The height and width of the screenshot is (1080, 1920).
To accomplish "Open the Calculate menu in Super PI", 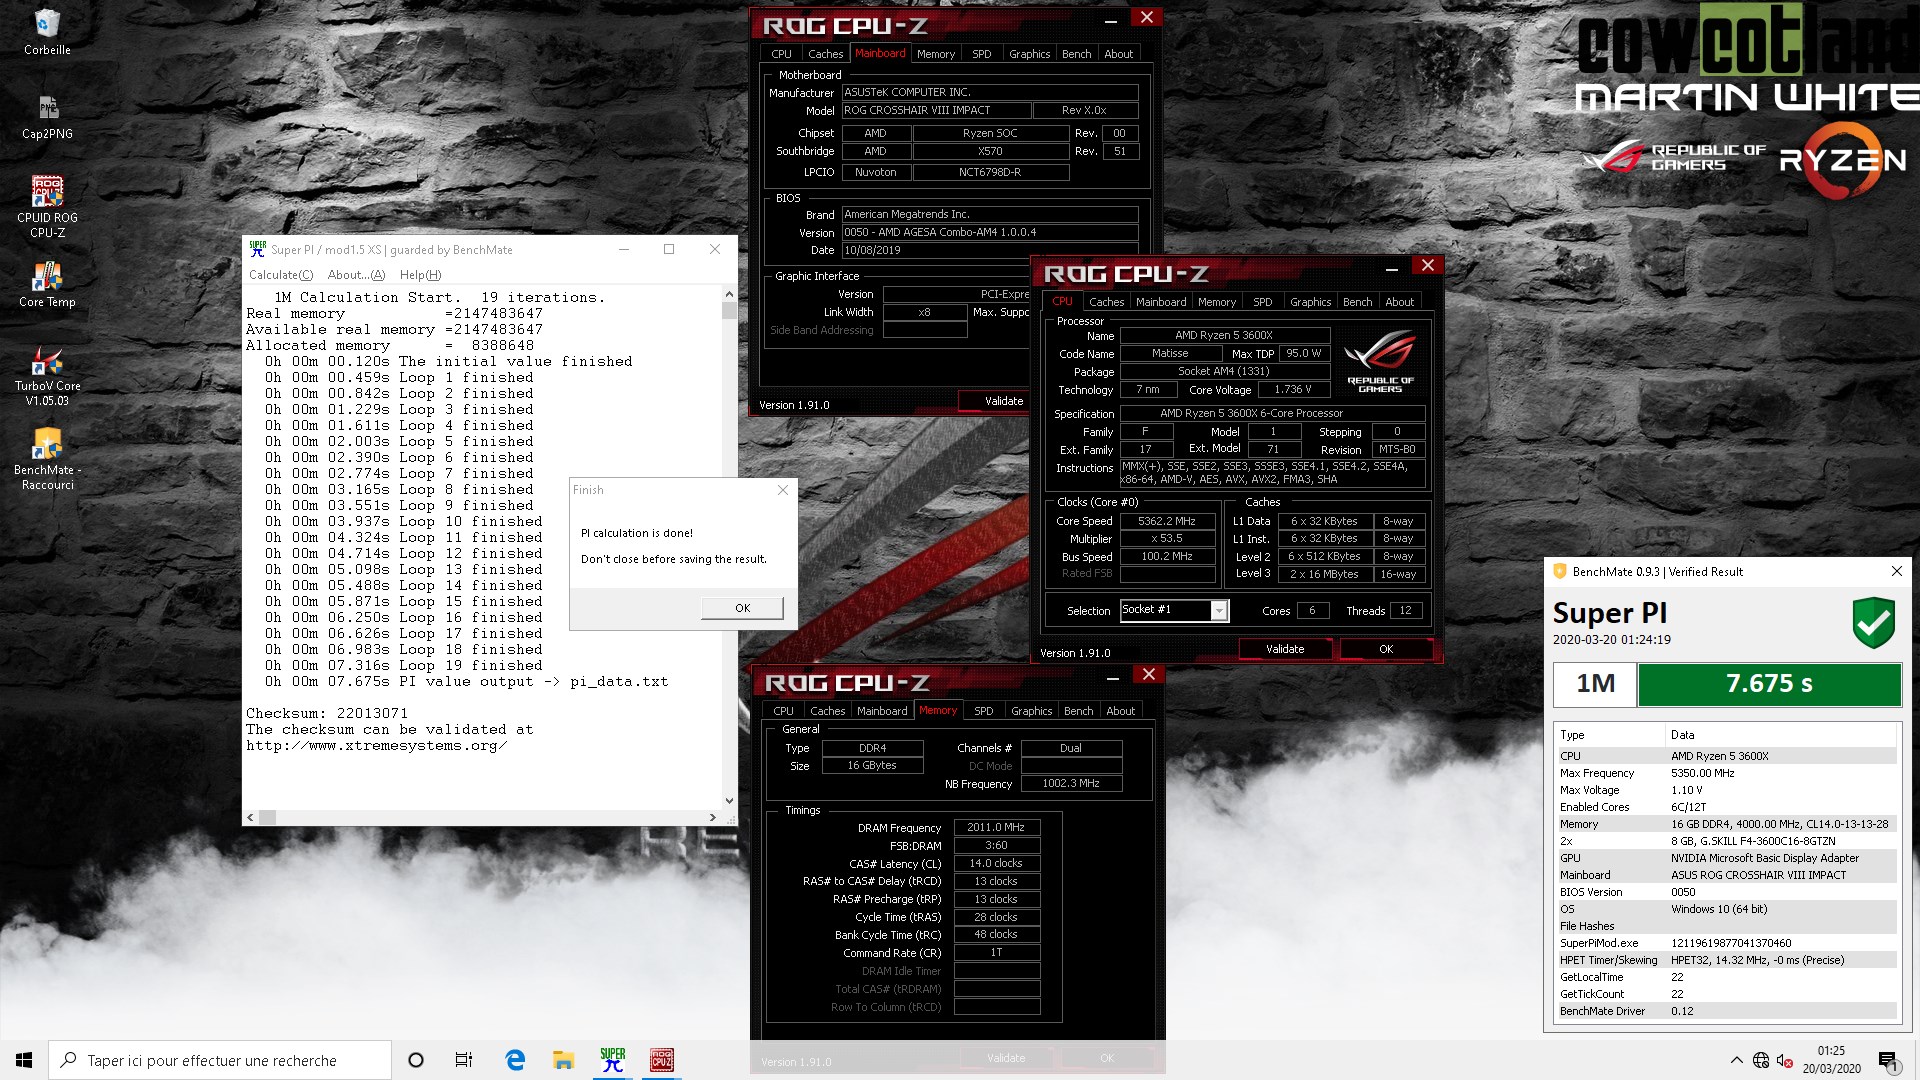I will (281, 275).
